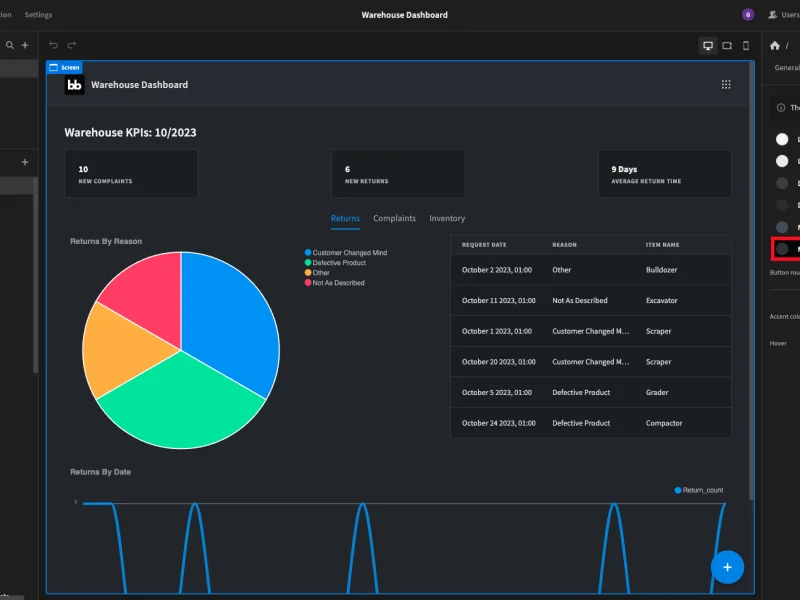Click the Request Date column header
Viewport: 800px width, 600px height.
[x=484, y=244]
